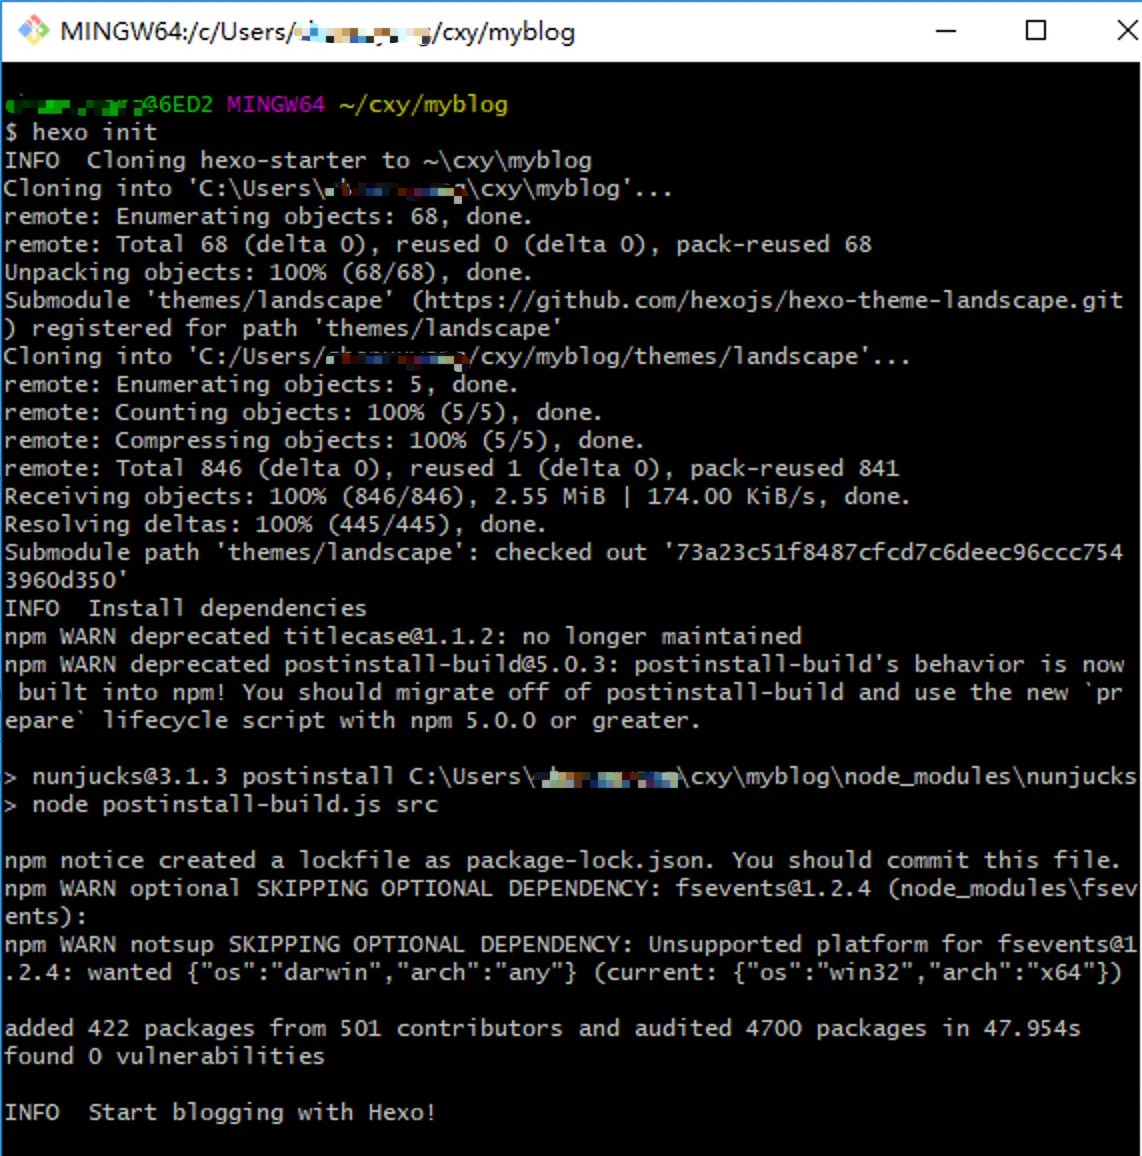Click 'INFO Install dependencies' line
The width and height of the screenshot is (1142, 1156).
[186, 609]
